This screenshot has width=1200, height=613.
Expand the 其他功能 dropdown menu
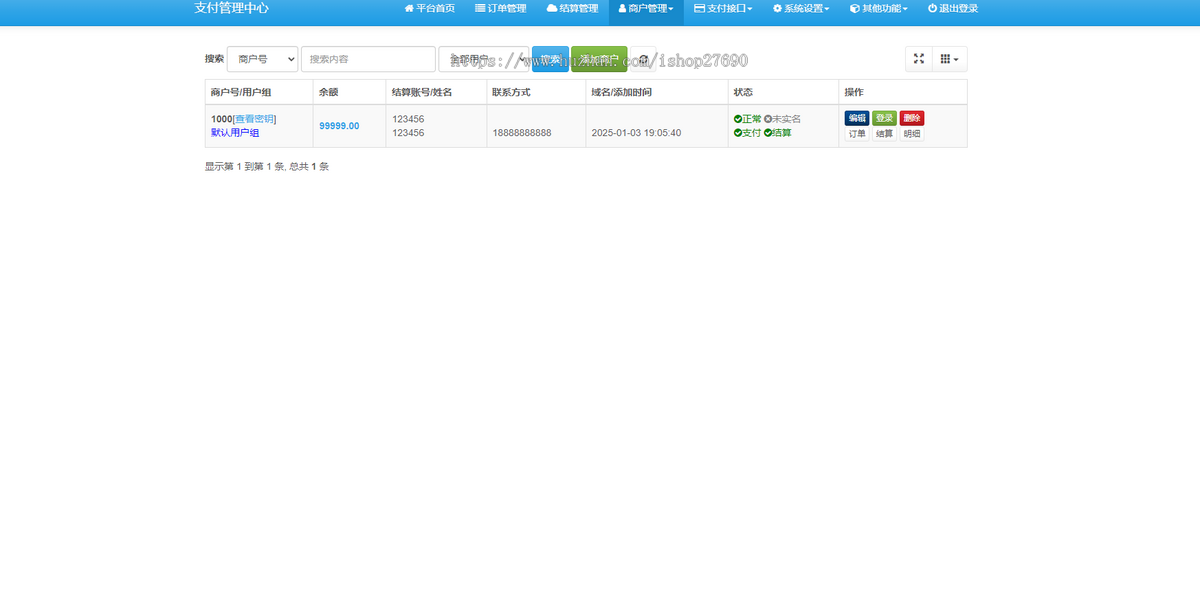tap(879, 8)
